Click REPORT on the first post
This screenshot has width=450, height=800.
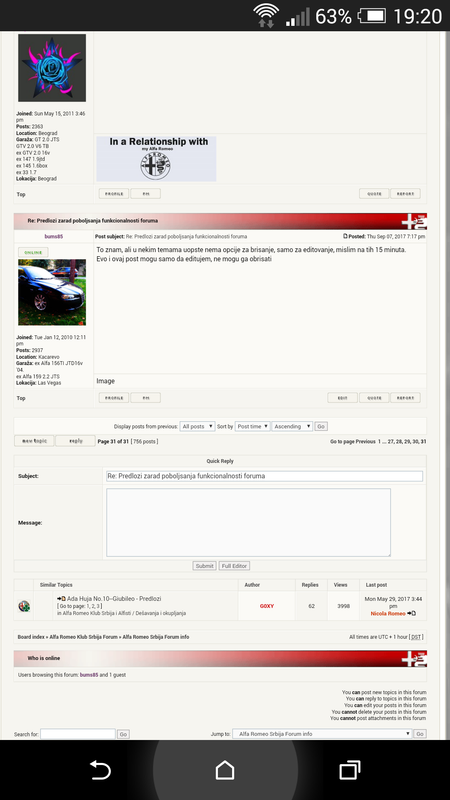(x=405, y=193)
